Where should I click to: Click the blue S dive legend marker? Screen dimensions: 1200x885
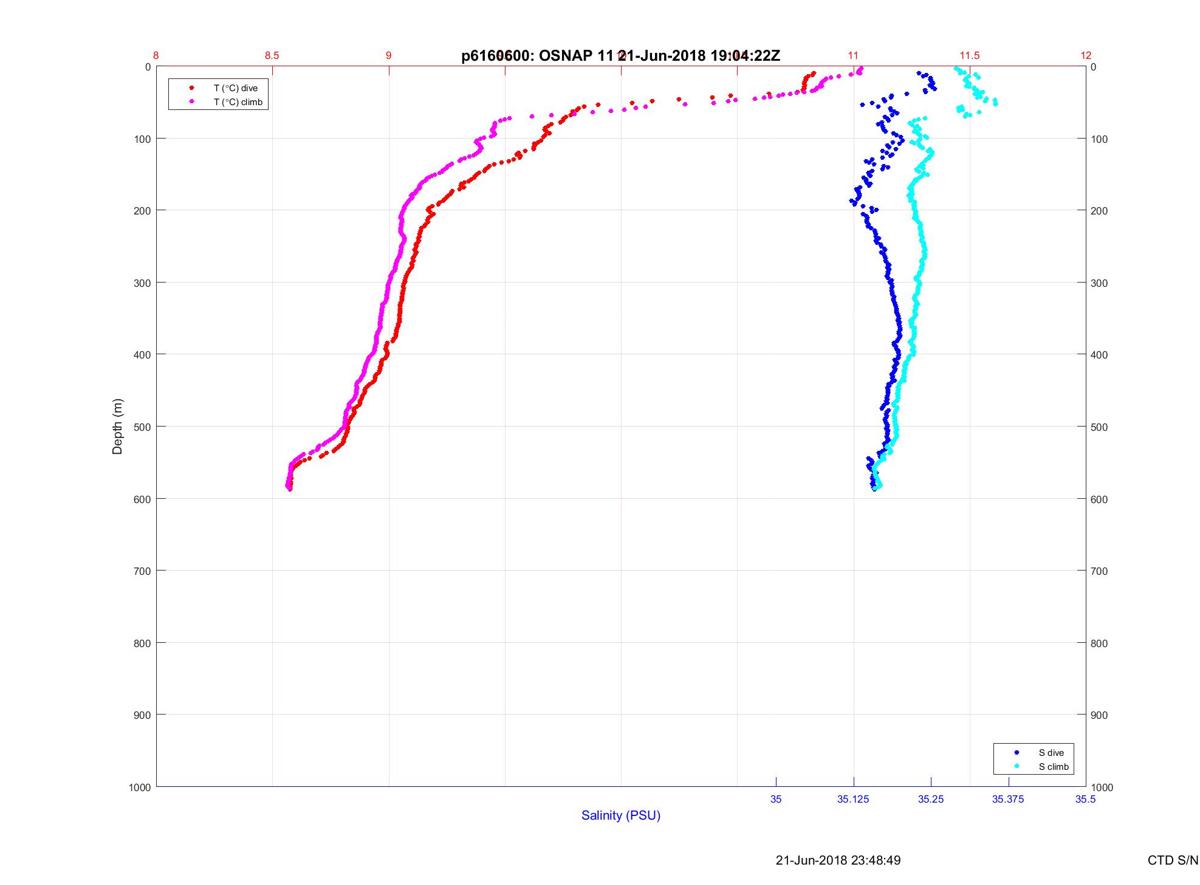click(1017, 752)
